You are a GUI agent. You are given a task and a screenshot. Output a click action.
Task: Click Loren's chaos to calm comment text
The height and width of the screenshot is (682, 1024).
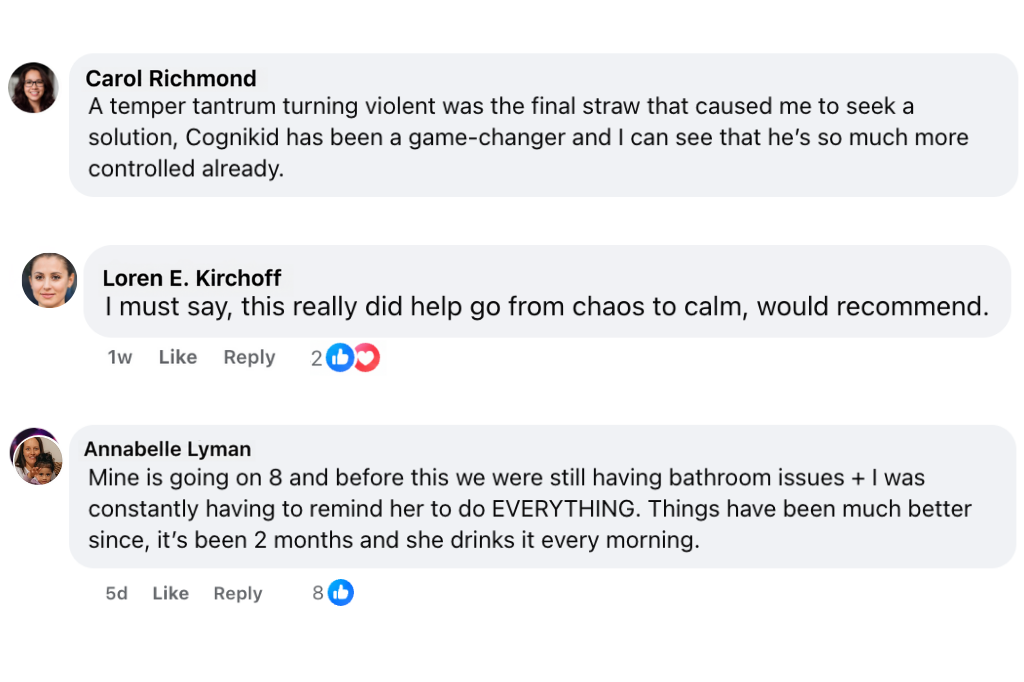(546, 306)
